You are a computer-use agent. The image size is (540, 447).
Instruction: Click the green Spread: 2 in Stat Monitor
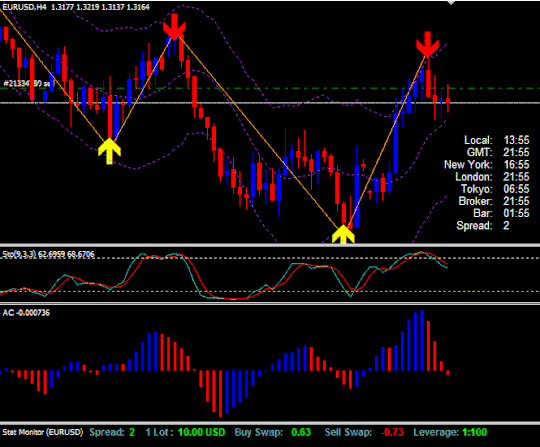point(112,432)
